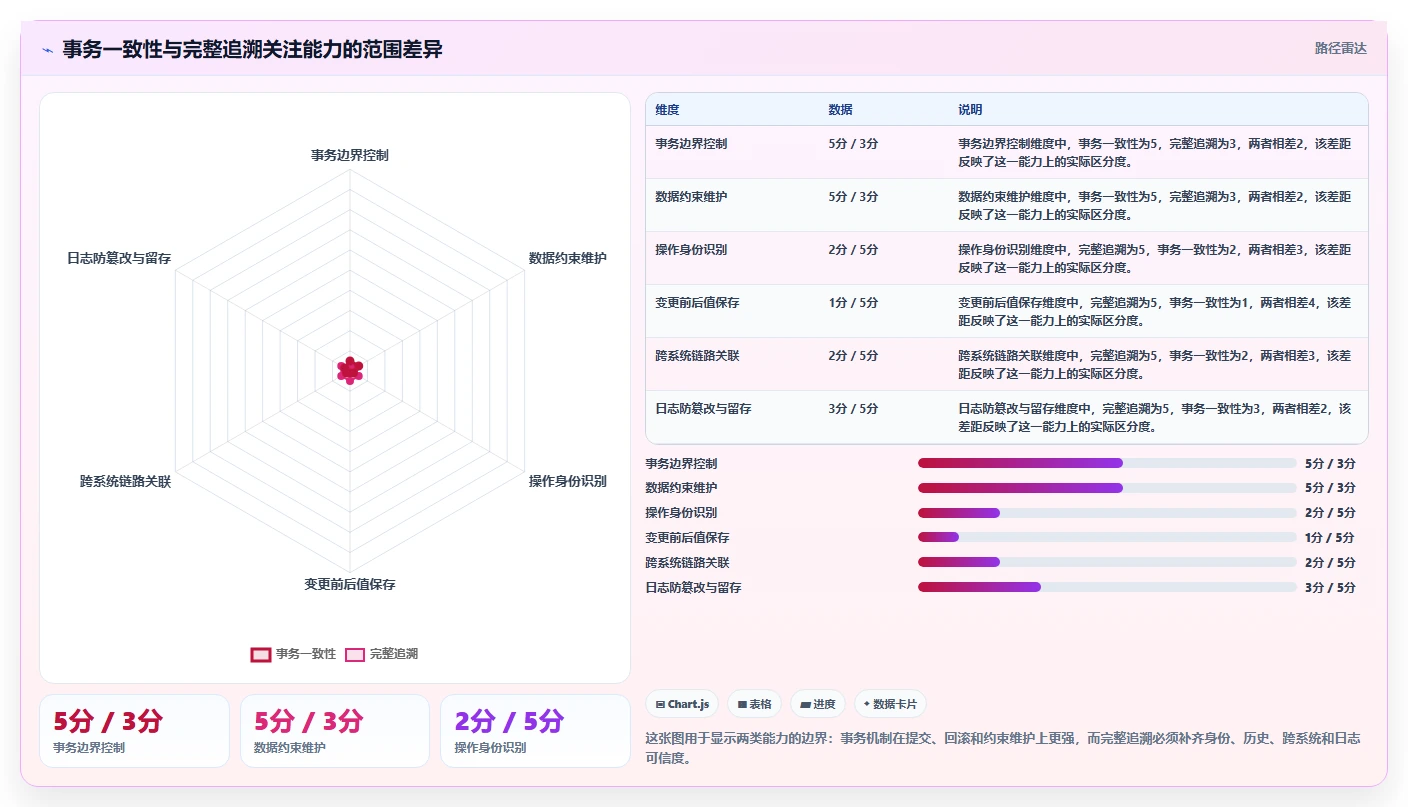Click the 数据约束维护 progress bar
1408x807 pixels.
[x=1107, y=488]
